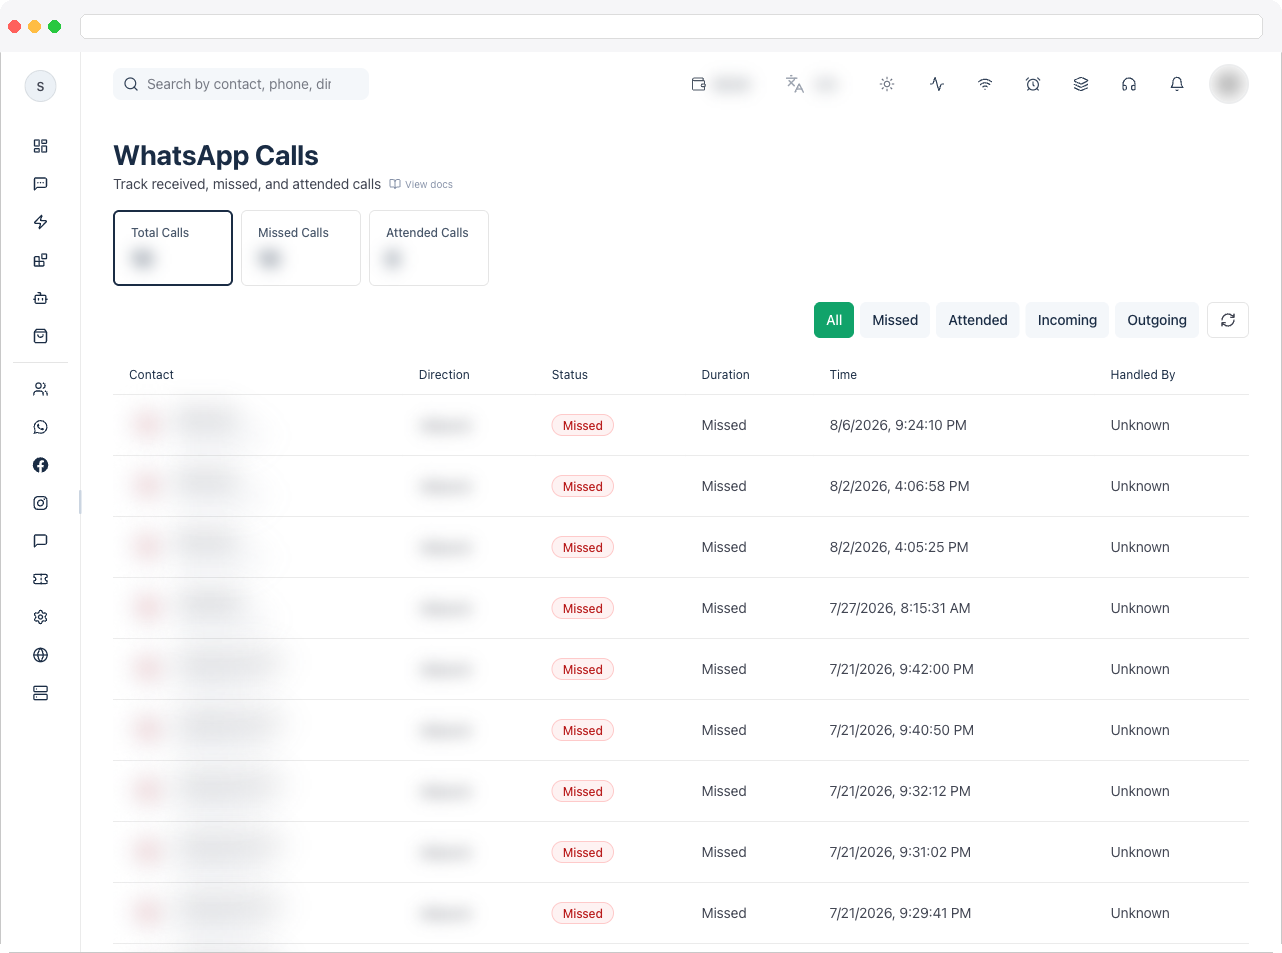
Task: Open the shopping bag icon in sidebar
Action: (x=40, y=336)
